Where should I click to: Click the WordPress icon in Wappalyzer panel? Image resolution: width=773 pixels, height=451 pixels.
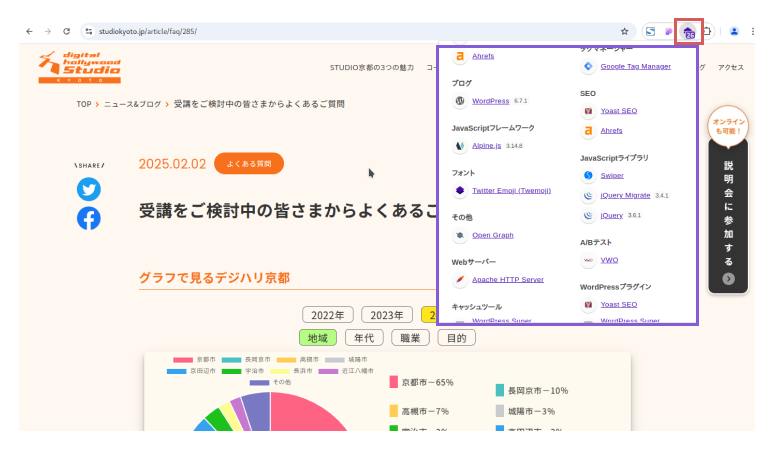tap(460, 101)
